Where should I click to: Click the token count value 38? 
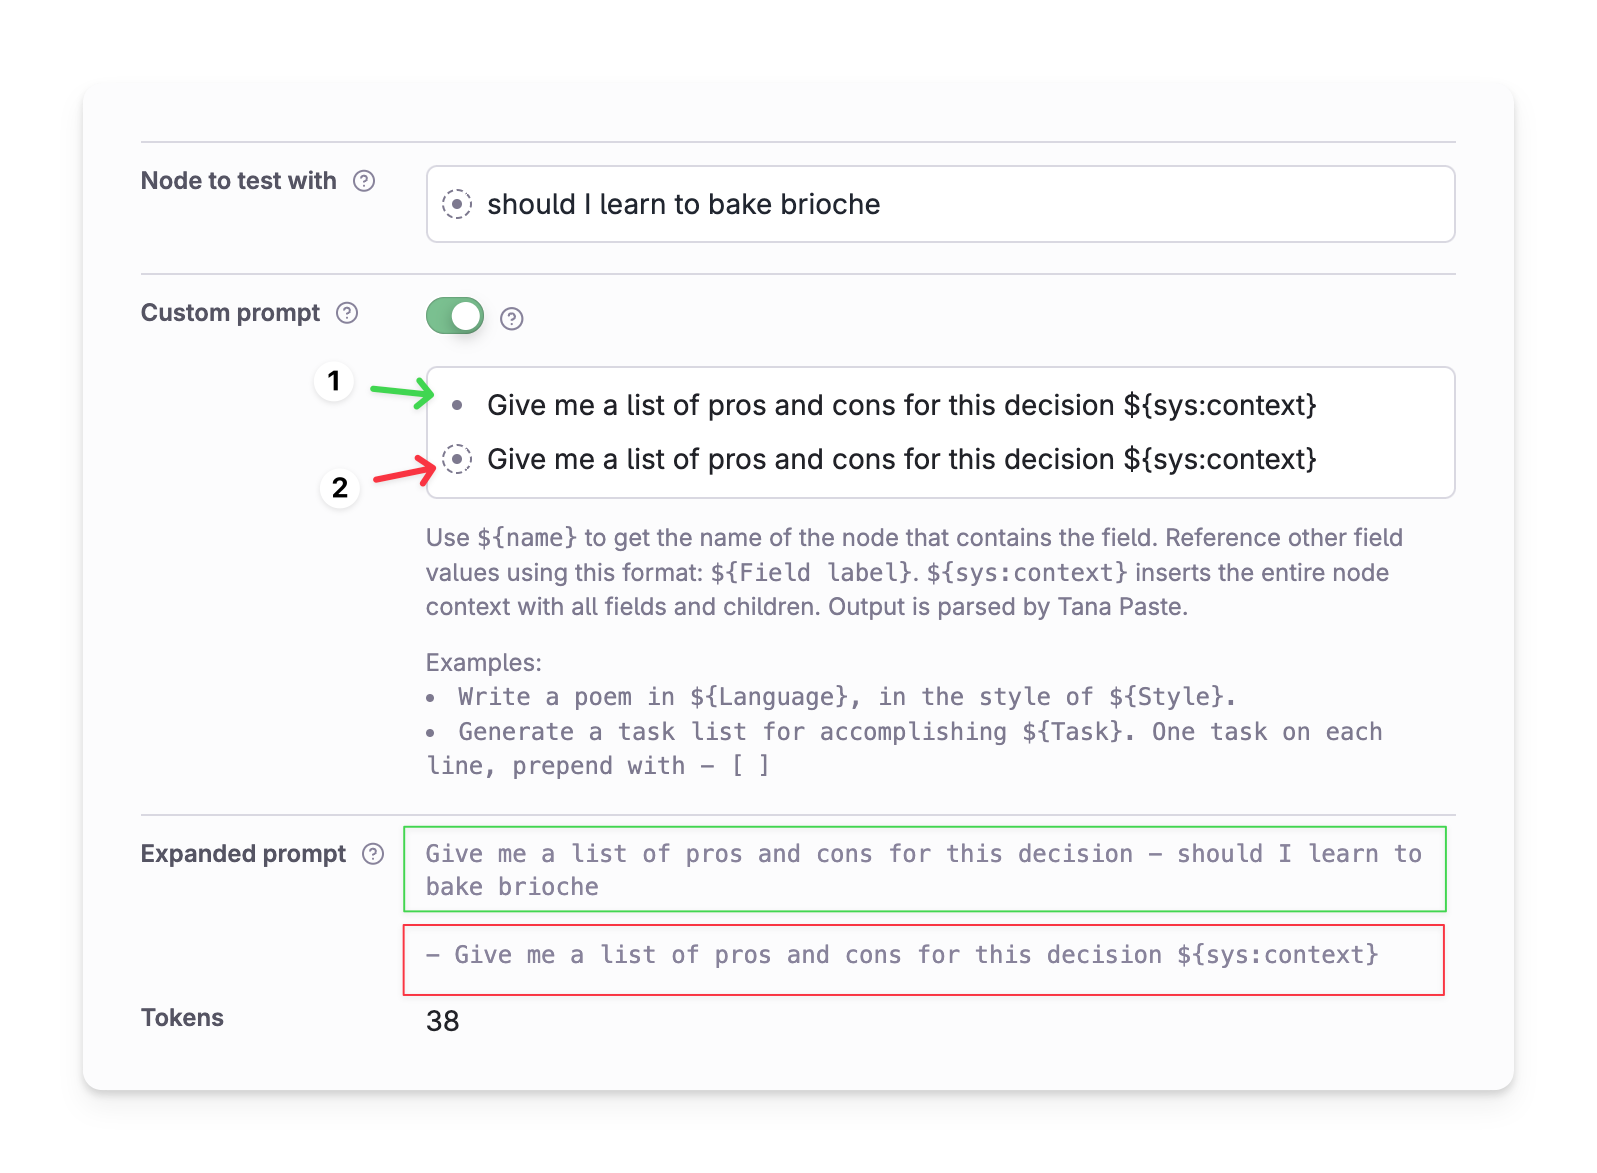(443, 1021)
